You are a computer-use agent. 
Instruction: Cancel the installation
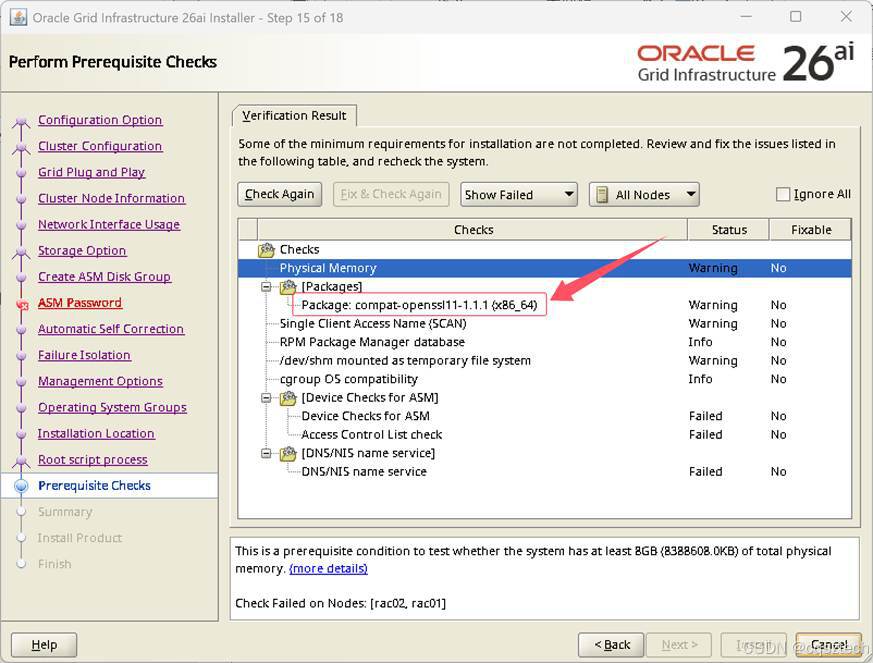point(828,645)
